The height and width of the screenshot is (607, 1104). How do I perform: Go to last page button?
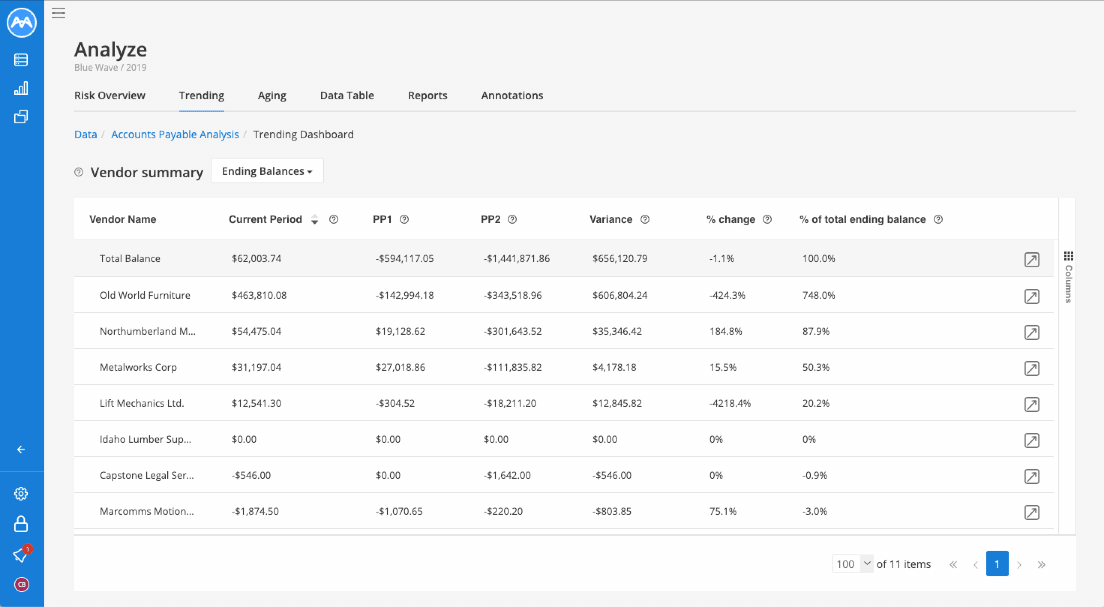[x=1041, y=564]
